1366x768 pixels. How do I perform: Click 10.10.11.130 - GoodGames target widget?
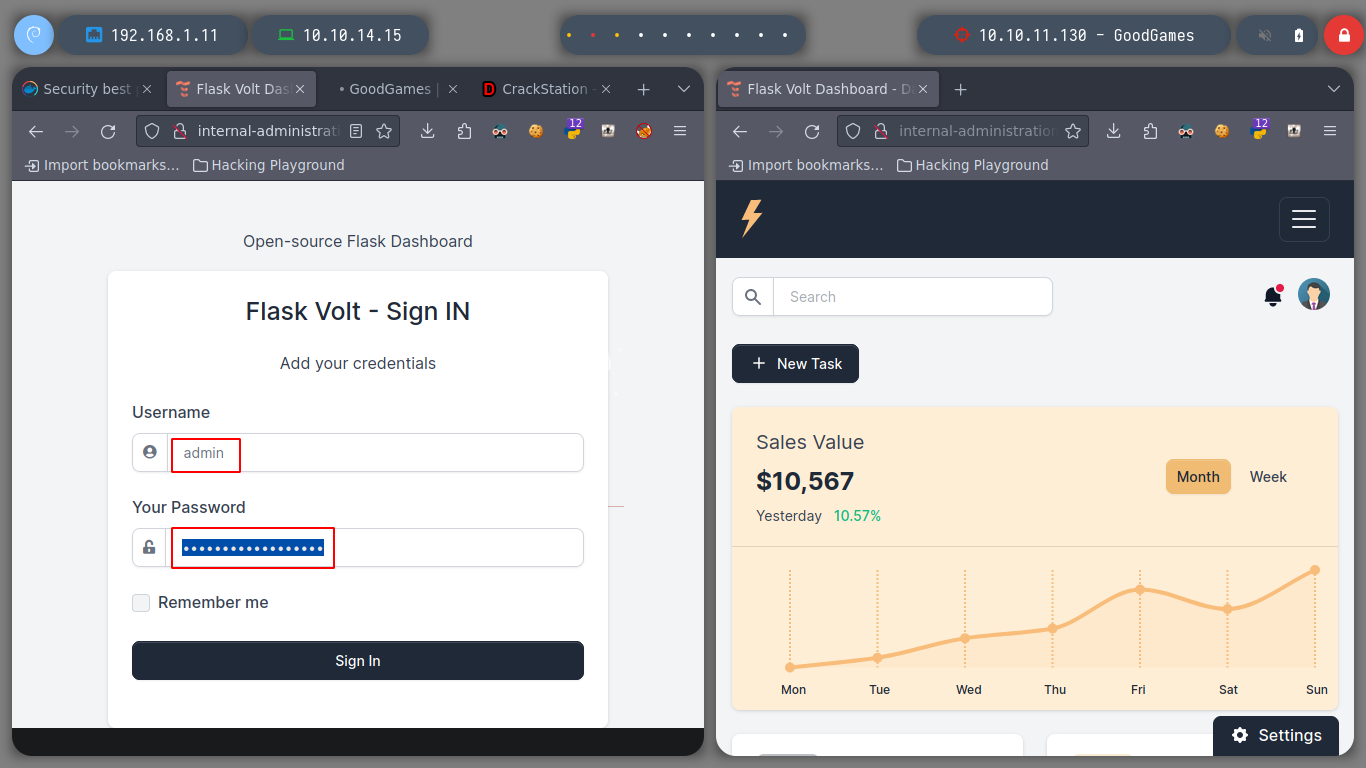(1074, 35)
